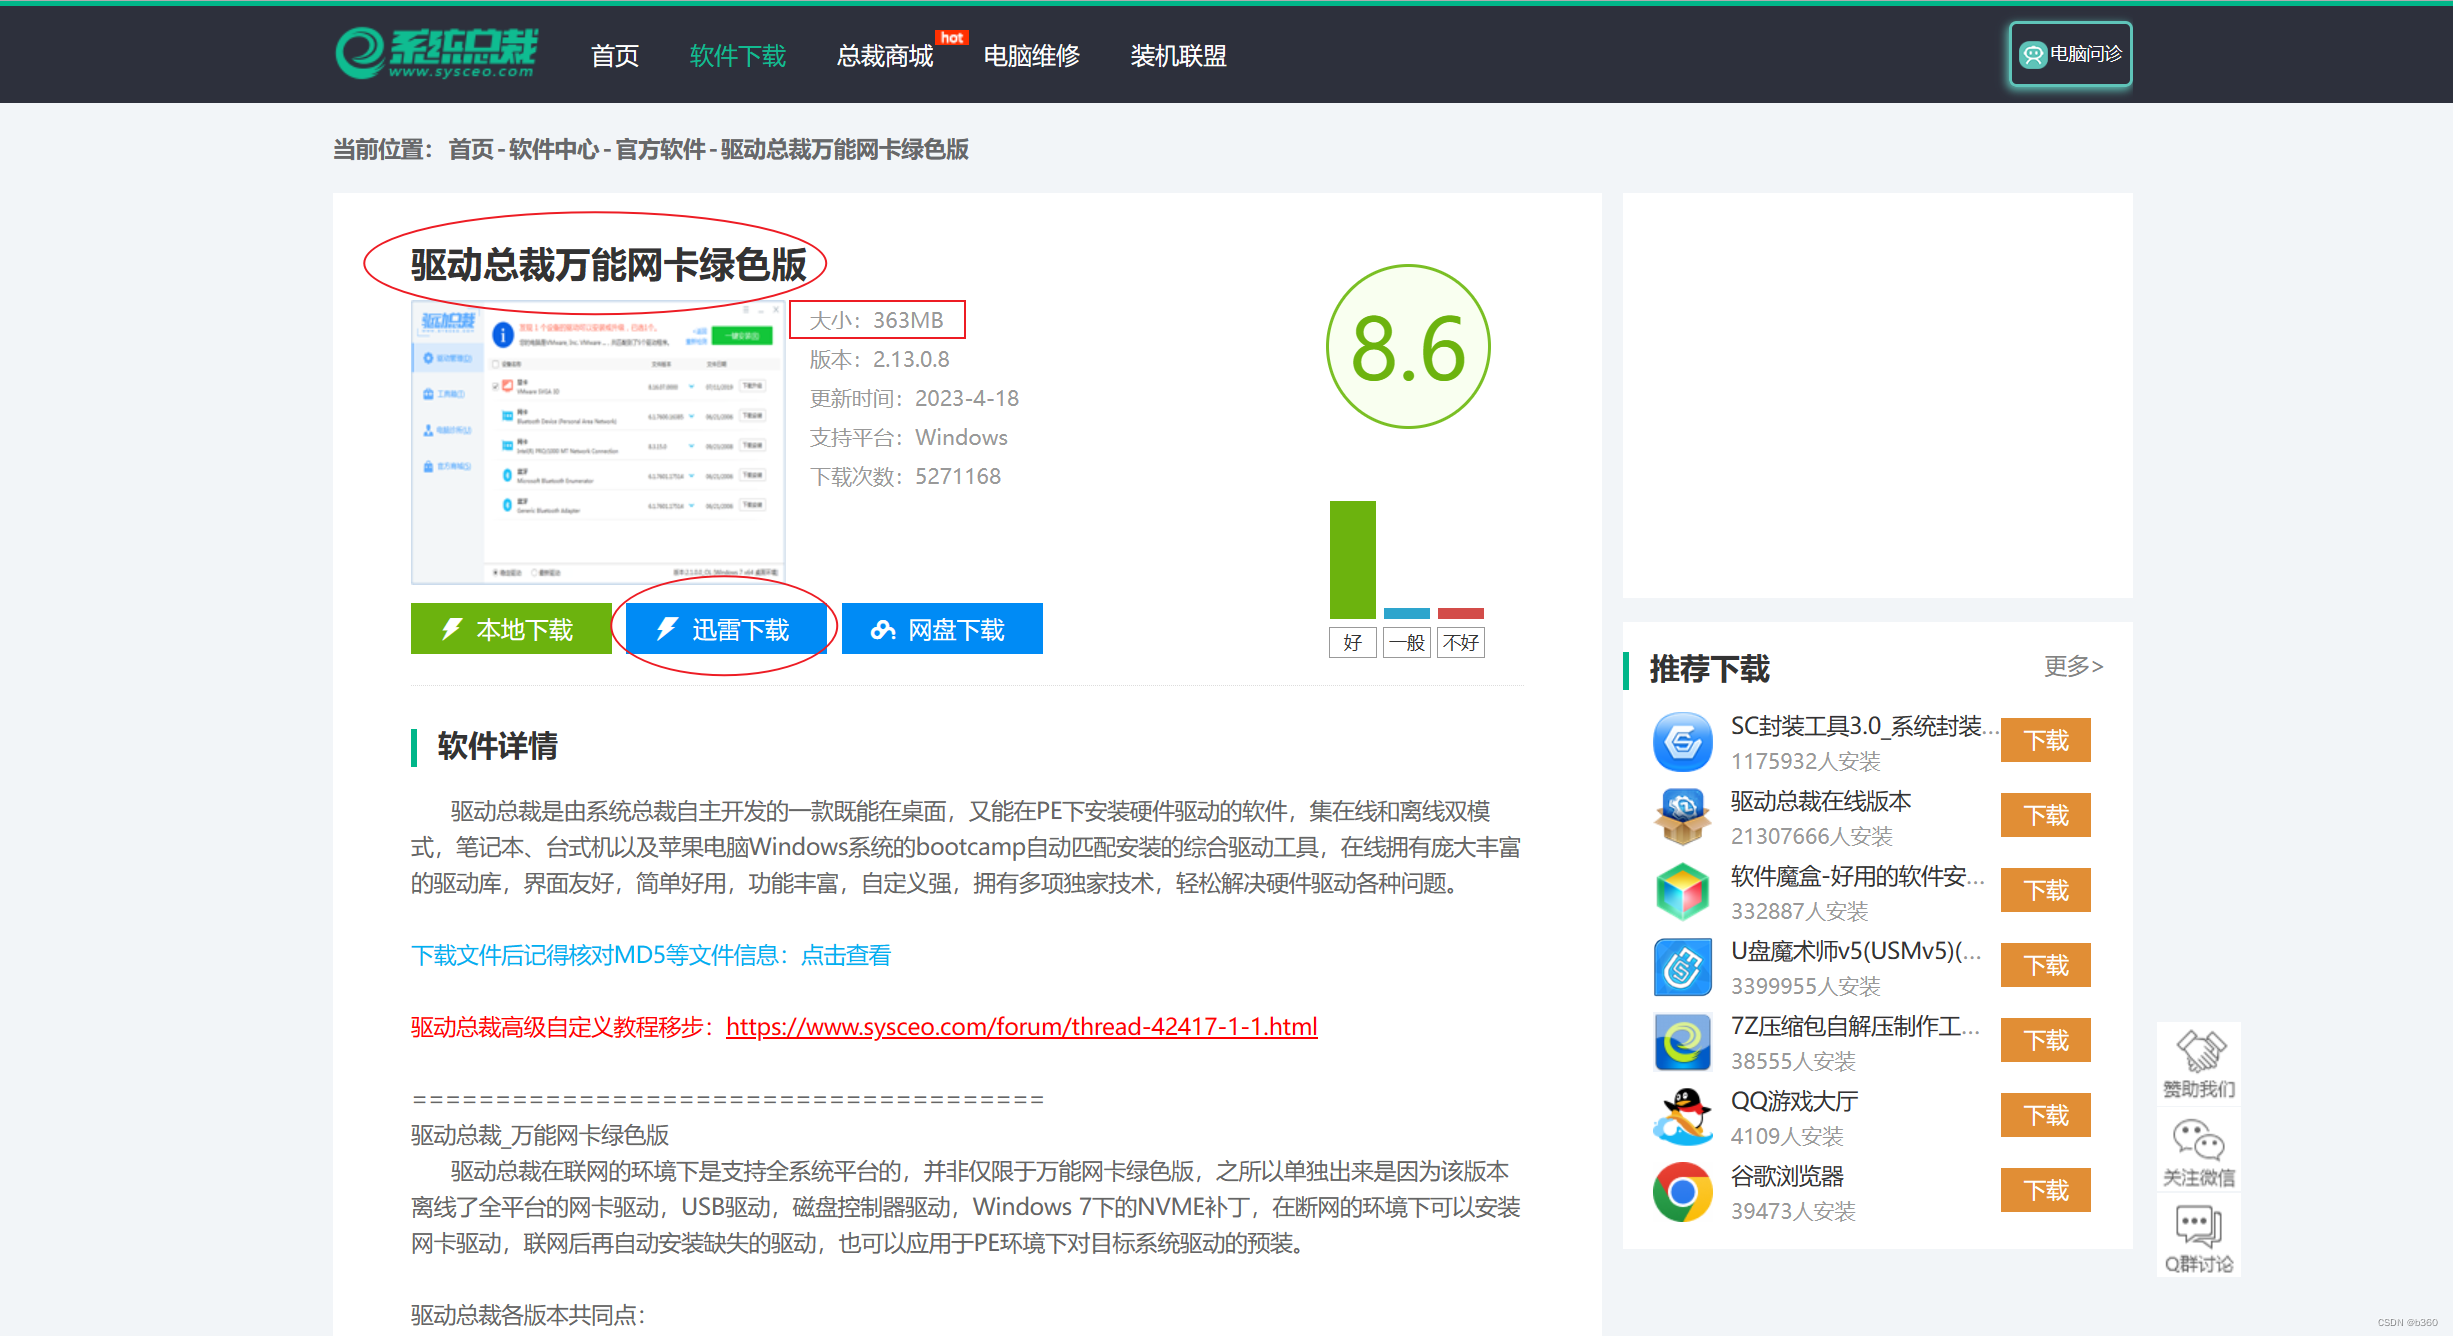Open the Q群讨论 chat icon
Viewport: 2453px width, 1336px height.
(x=2199, y=1227)
